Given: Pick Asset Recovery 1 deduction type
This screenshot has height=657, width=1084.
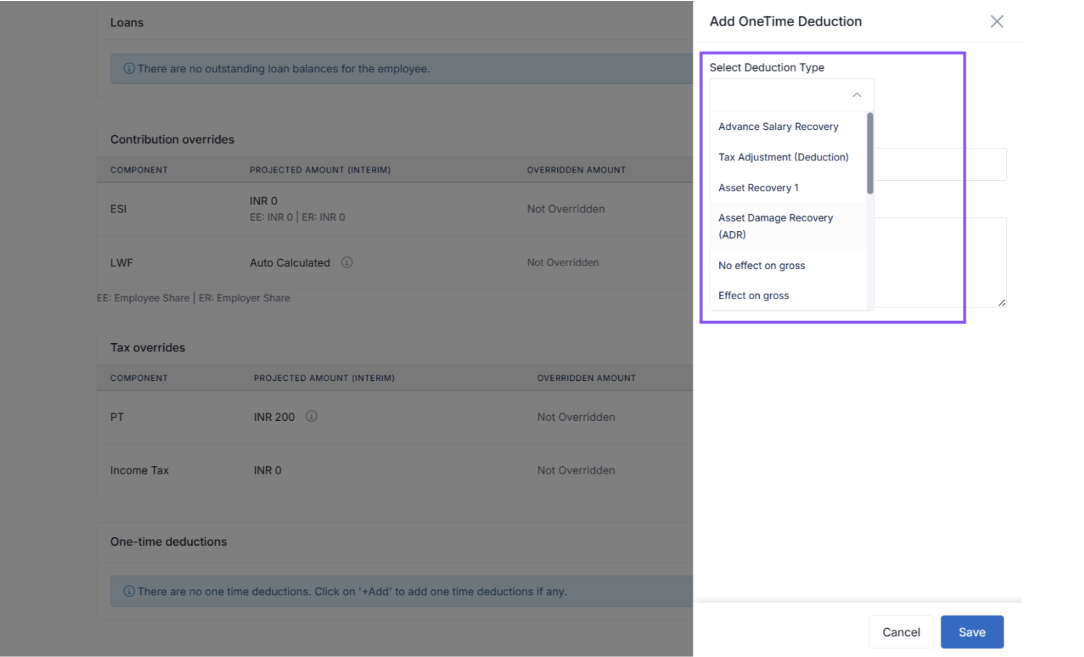Looking at the screenshot, I should pyautogui.click(x=758, y=188).
